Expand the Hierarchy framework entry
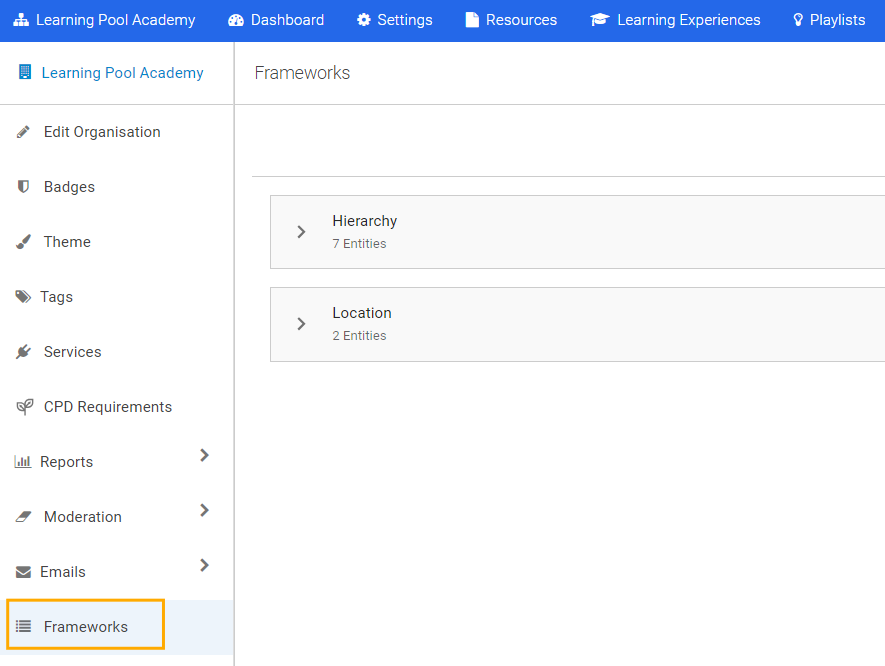This screenshot has width=885, height=666. (302, 231)
